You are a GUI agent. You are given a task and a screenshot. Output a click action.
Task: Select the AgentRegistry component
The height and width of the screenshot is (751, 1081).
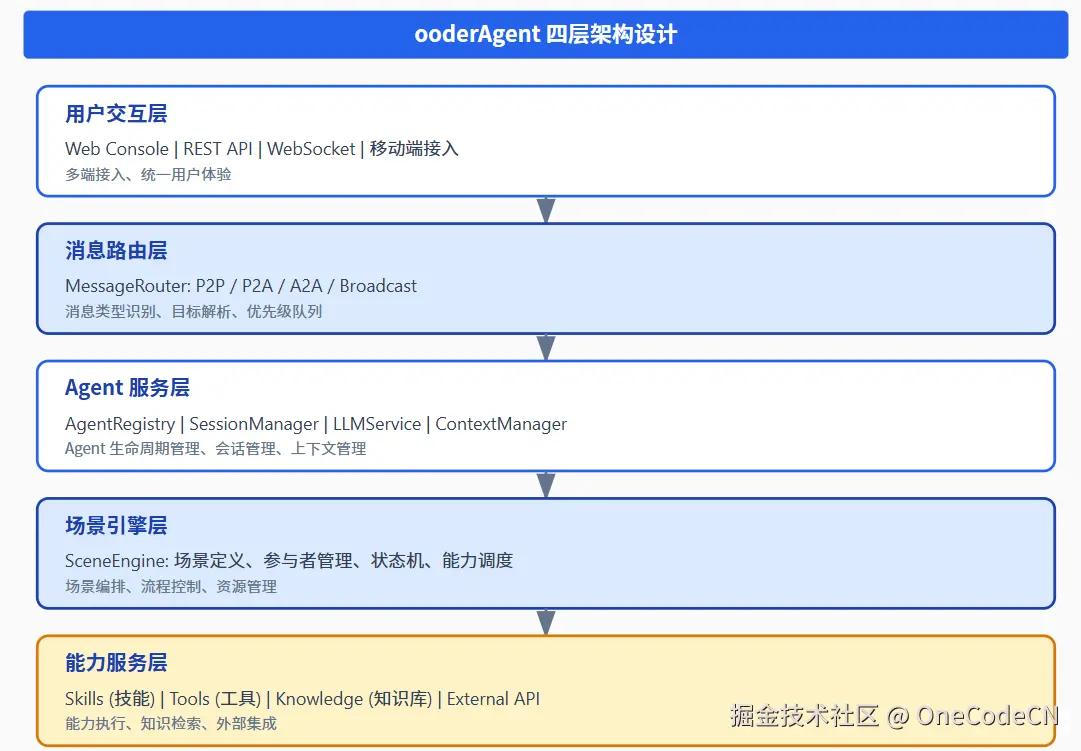pyautogui.click(x=122, y=423)
